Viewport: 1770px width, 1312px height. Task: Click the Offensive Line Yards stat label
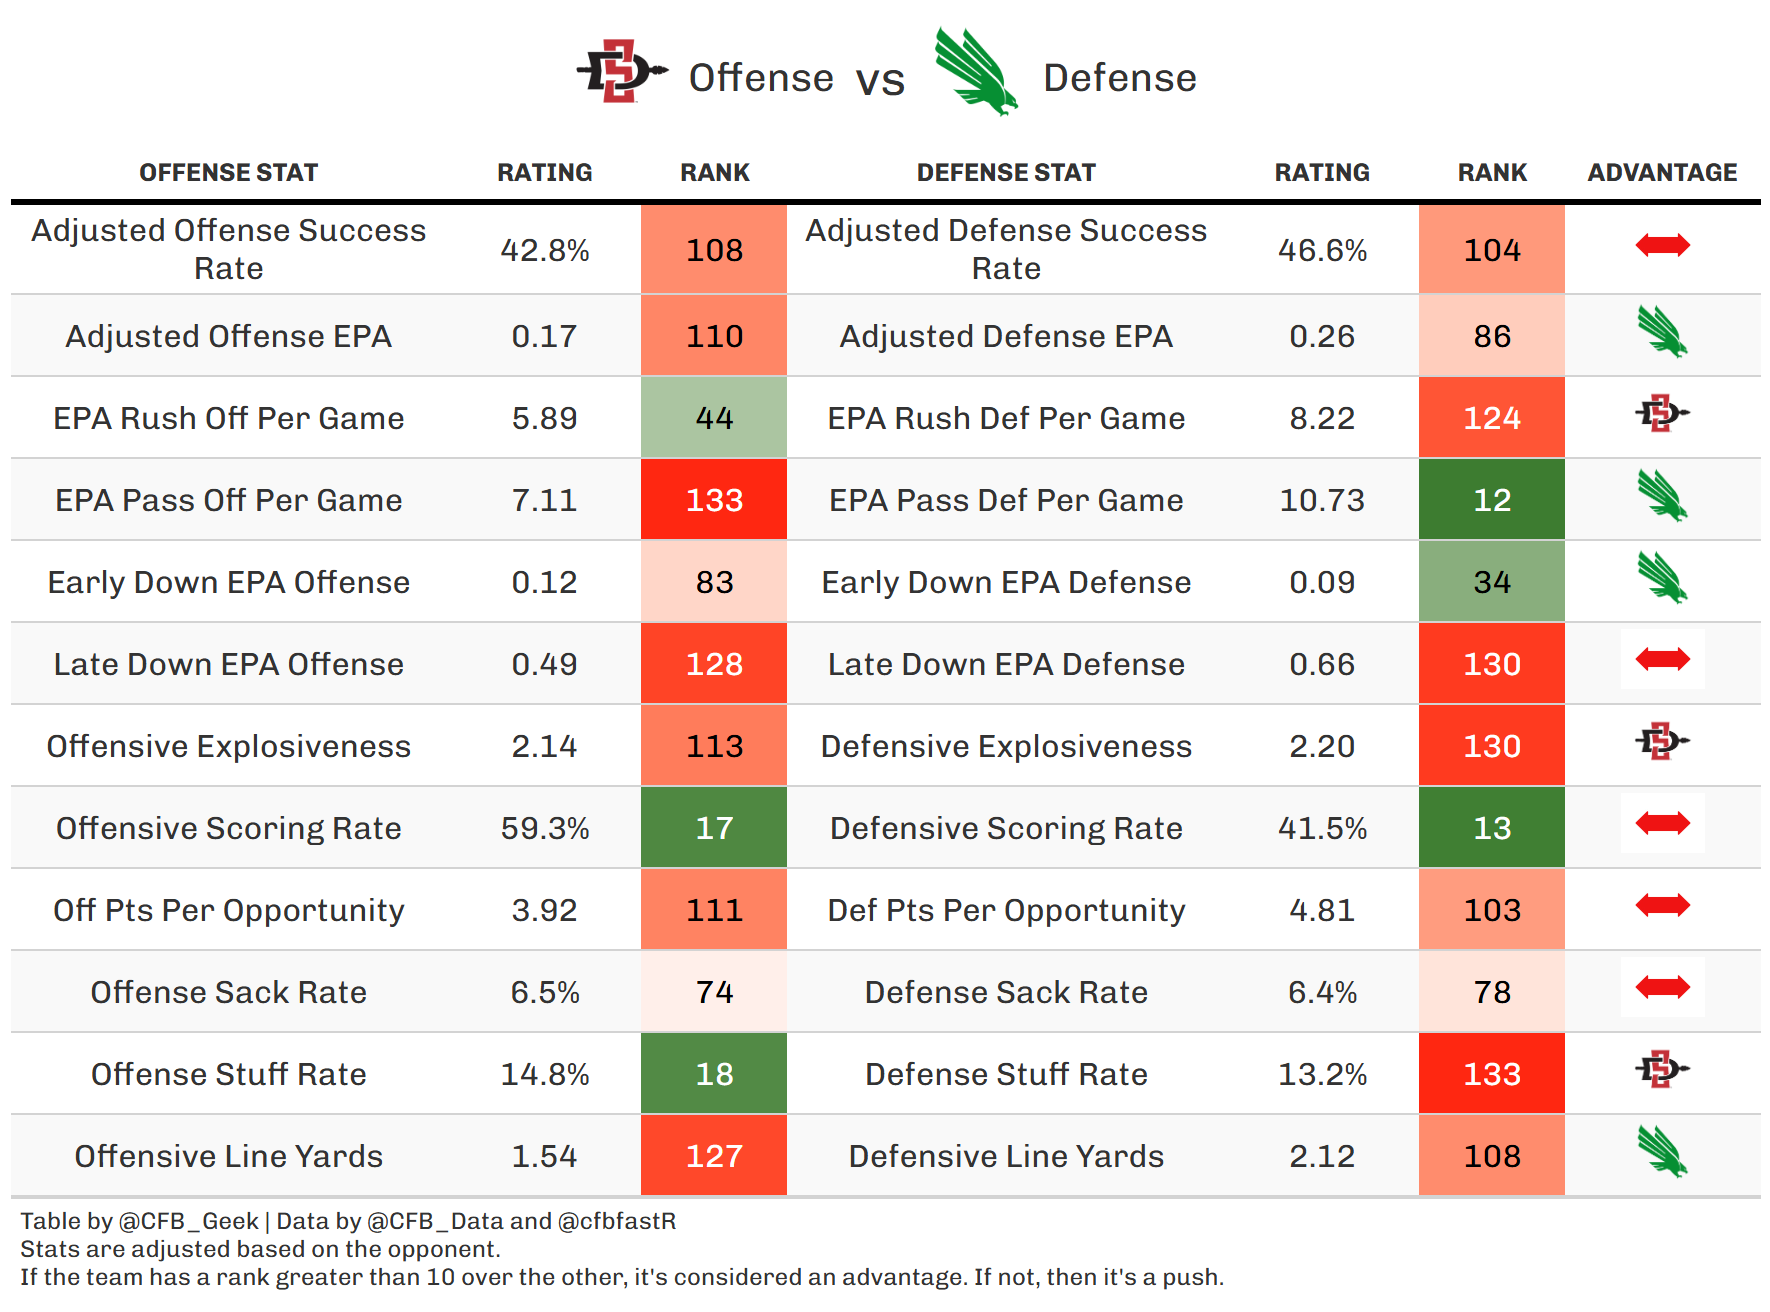pos(228,1156)
